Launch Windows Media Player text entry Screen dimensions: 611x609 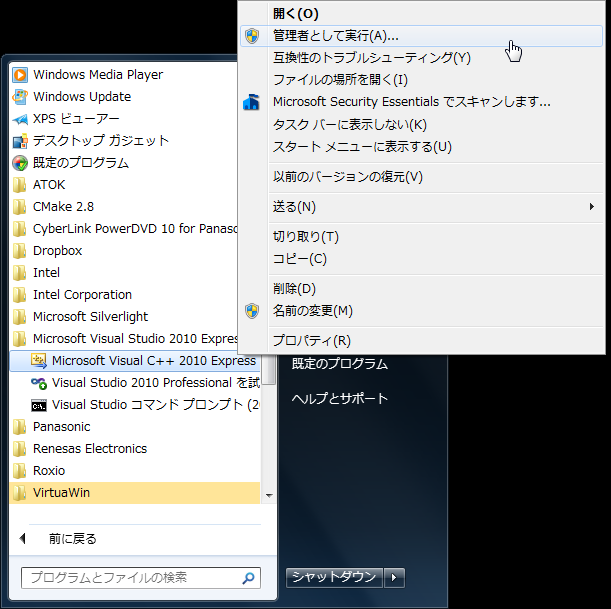tap(98, 75)
